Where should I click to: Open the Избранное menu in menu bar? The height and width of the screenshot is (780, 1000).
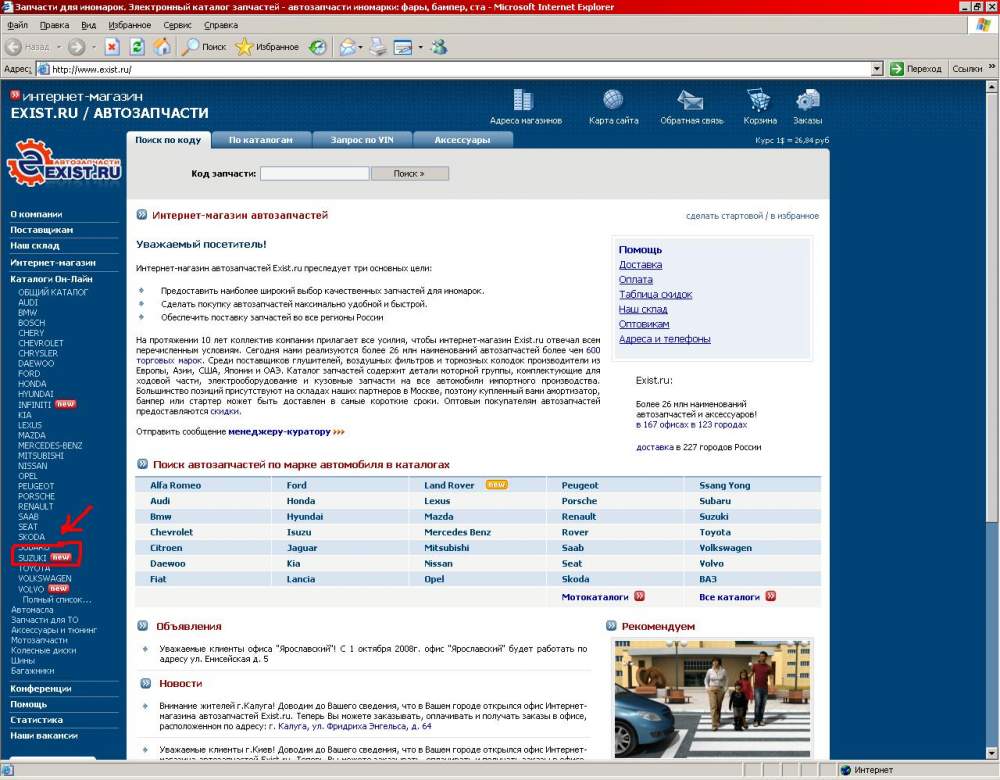(129, 25)
